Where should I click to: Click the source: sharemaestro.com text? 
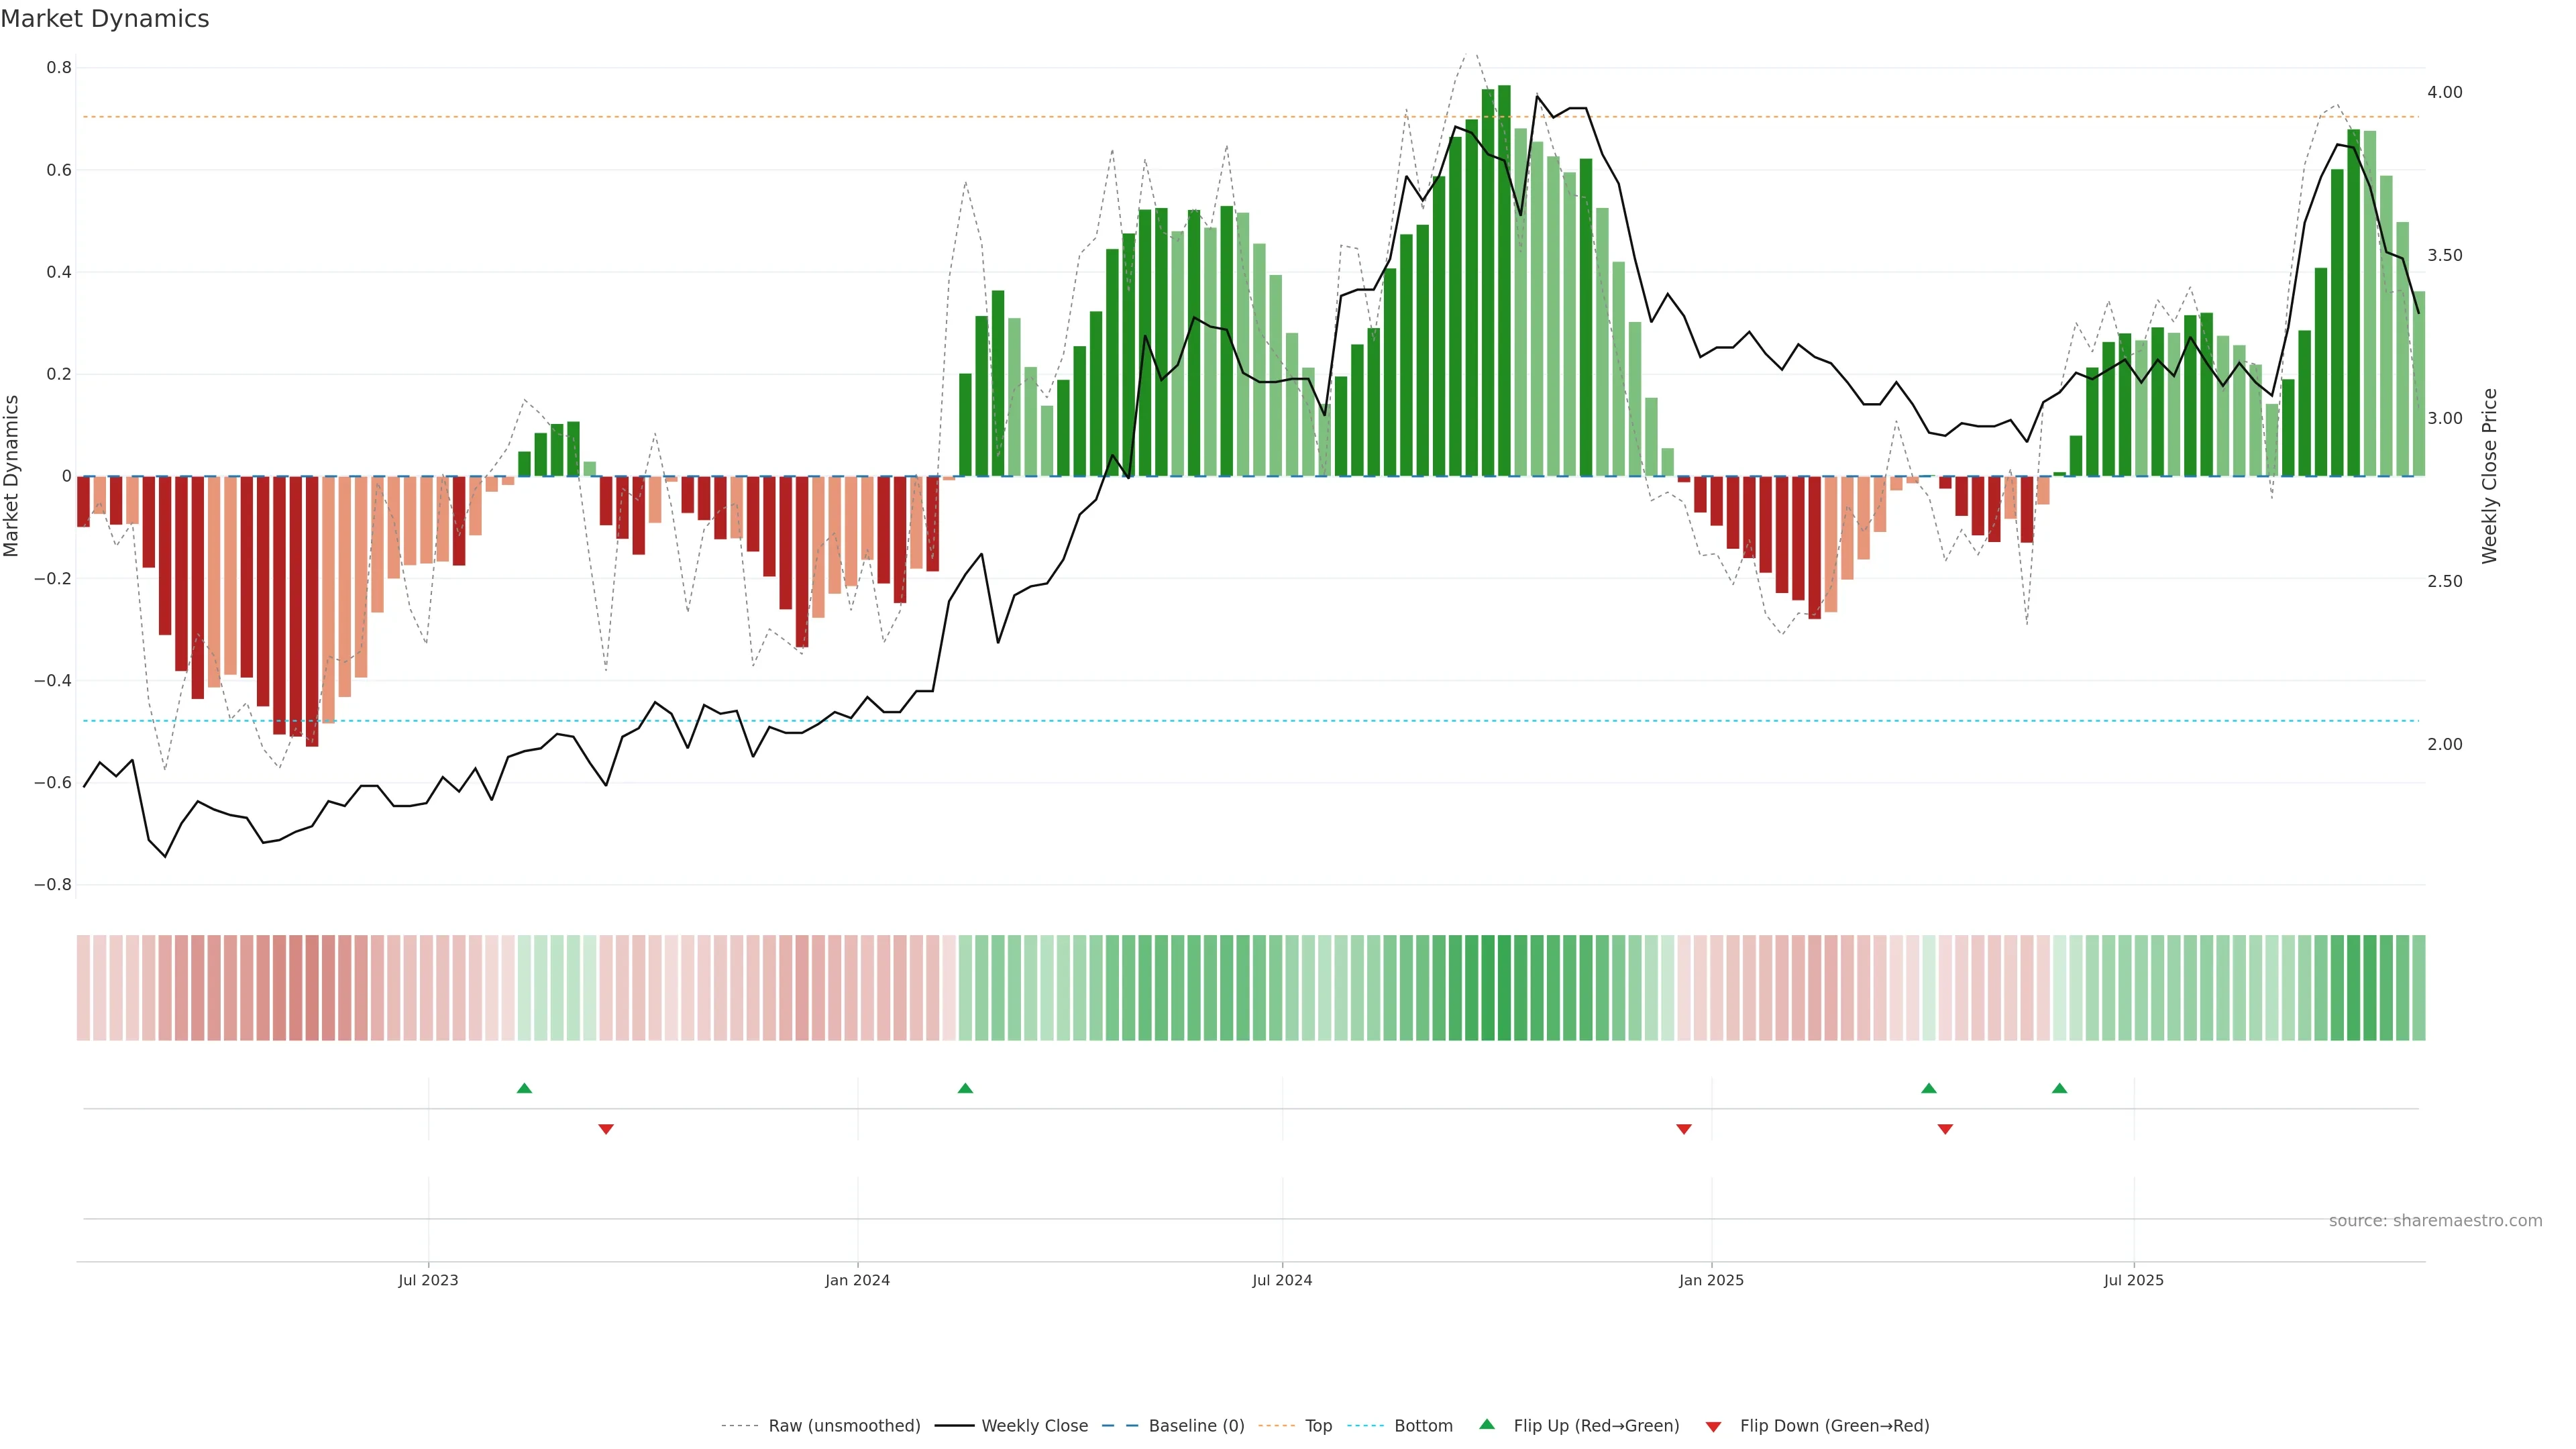(x=2435, y=1221)
